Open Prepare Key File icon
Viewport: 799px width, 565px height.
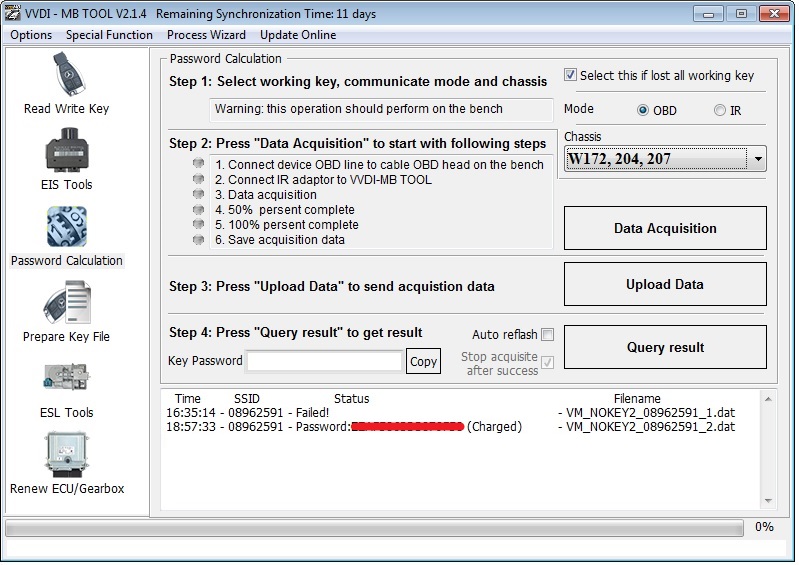pyautogui.click(x=67, y=302)
